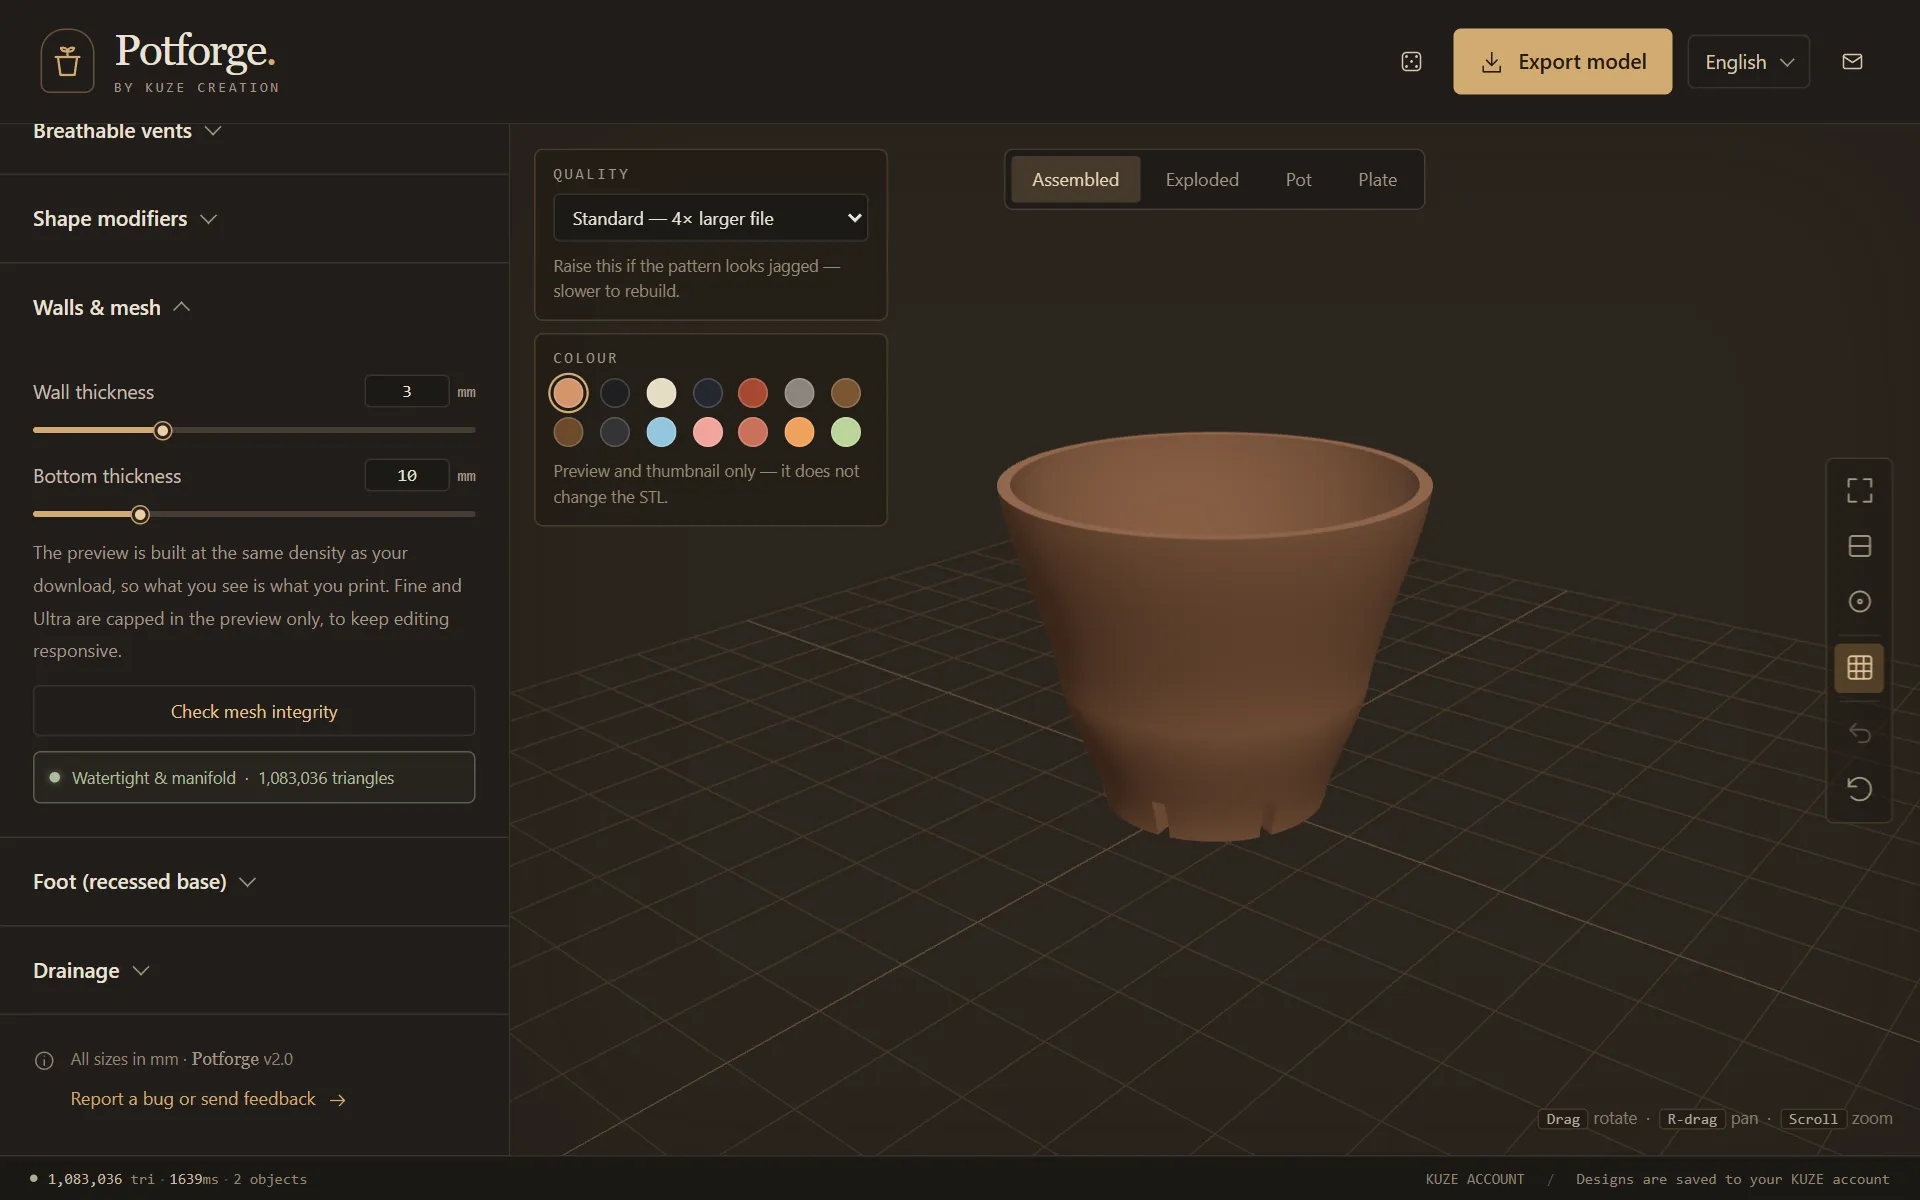Toggle the cross-section view icon
This screenshot has width=1920, height=1200.
[1859, 546]
